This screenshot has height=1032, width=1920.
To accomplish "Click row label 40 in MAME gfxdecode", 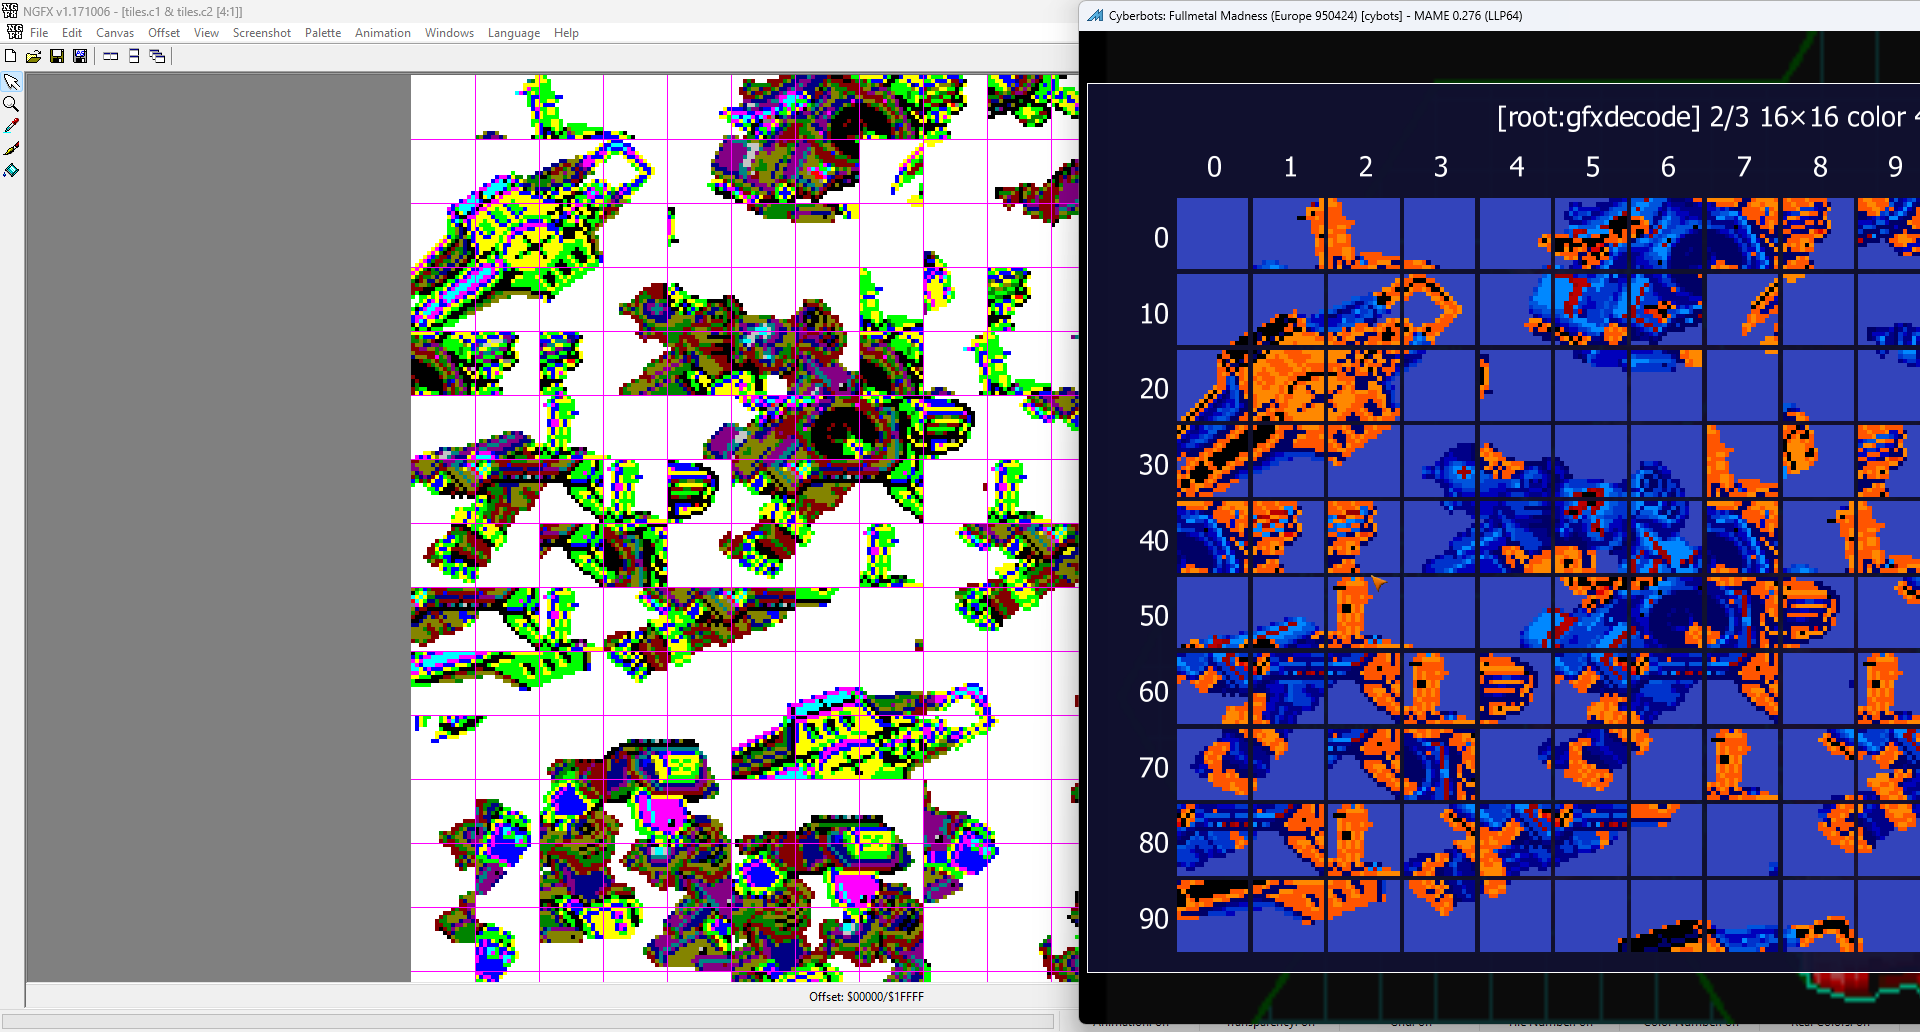I will pyautogui.click(x=1154, y=541).
